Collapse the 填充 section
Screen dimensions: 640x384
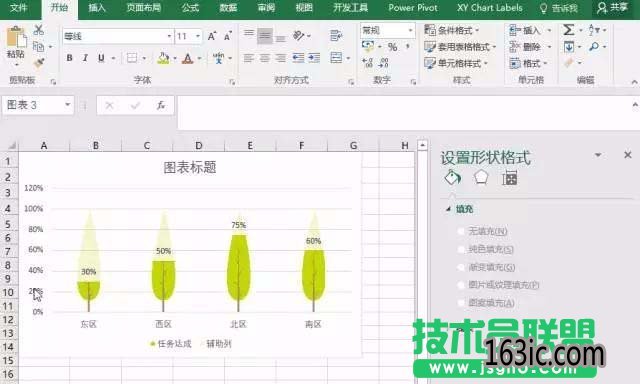[448, 209]
